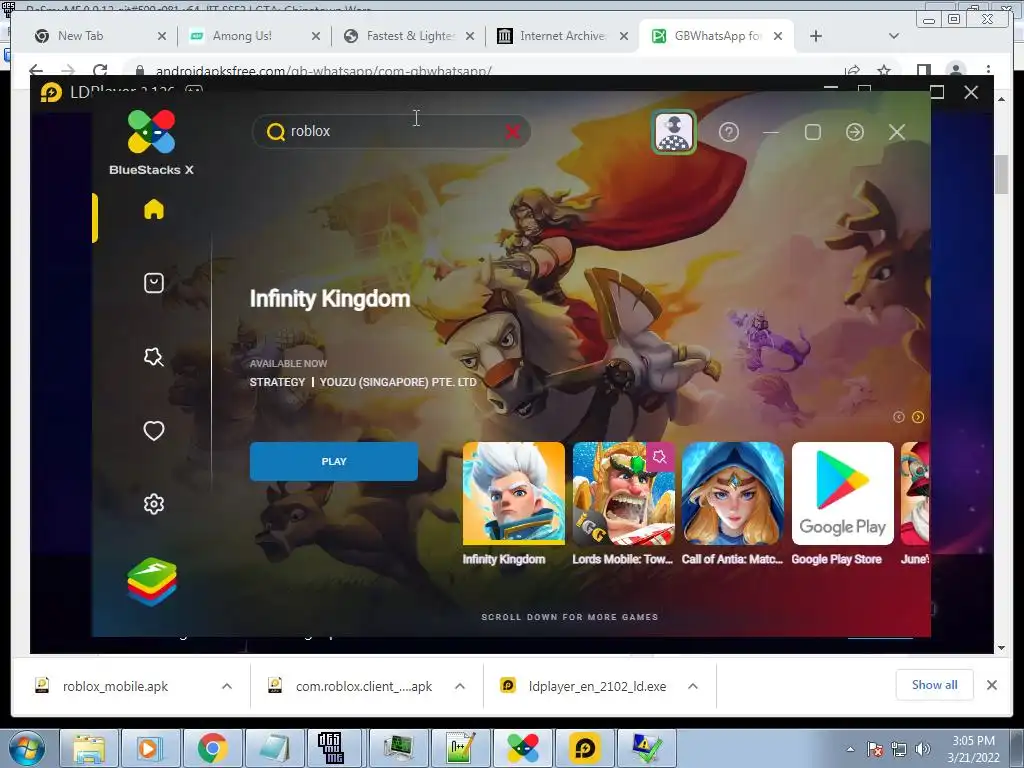The width and height of the screenshot is (1024, 768).
Task: Launch the BlueStacks App Player stacked-layers icon
Action: pos(152,581)
